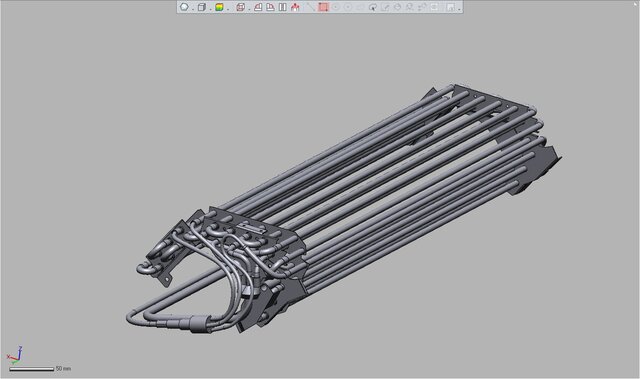
Task: Click the greyed zoom magnifier icon
Action: click(410, 7)
